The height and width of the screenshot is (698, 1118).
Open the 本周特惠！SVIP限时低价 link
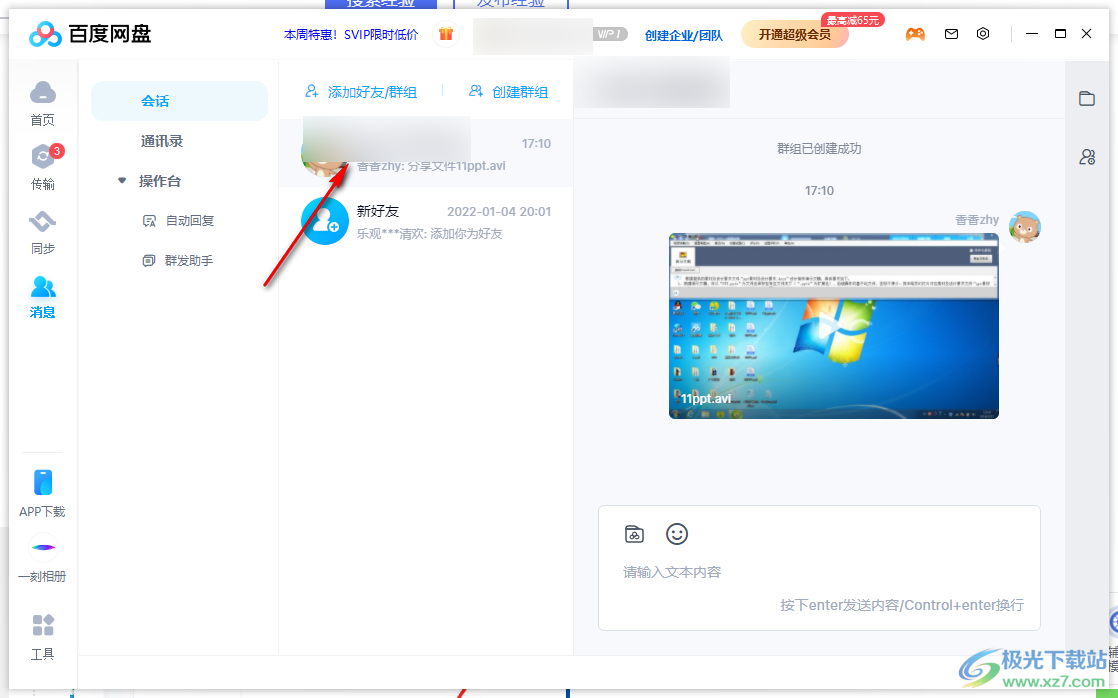351,34
